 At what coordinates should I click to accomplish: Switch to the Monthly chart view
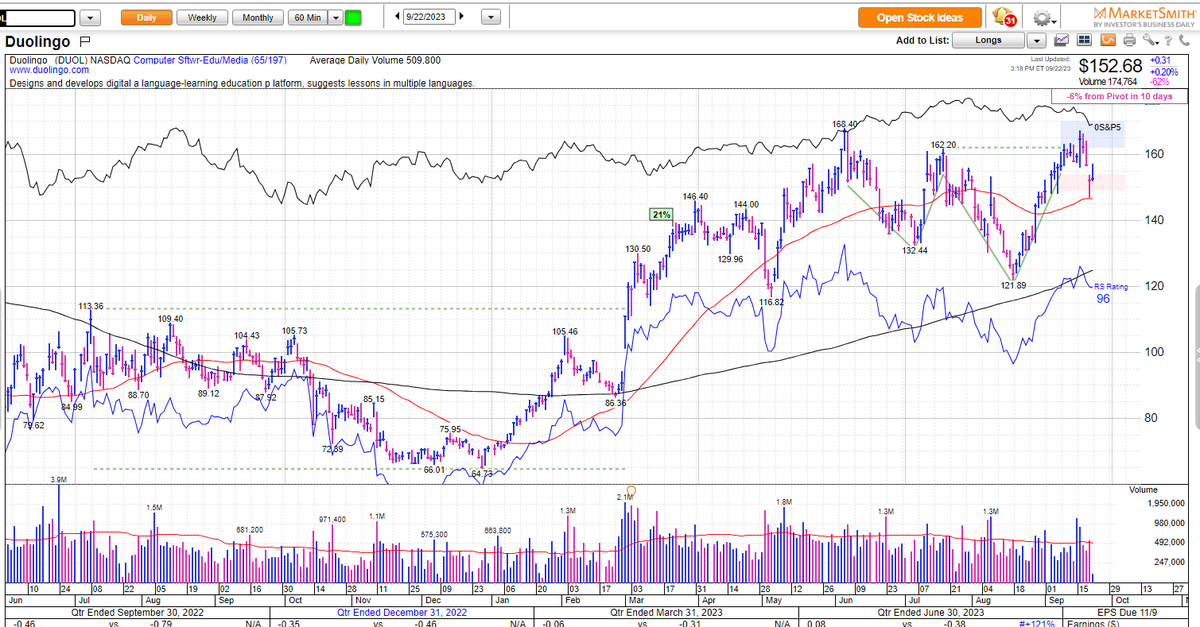[257, 16]
